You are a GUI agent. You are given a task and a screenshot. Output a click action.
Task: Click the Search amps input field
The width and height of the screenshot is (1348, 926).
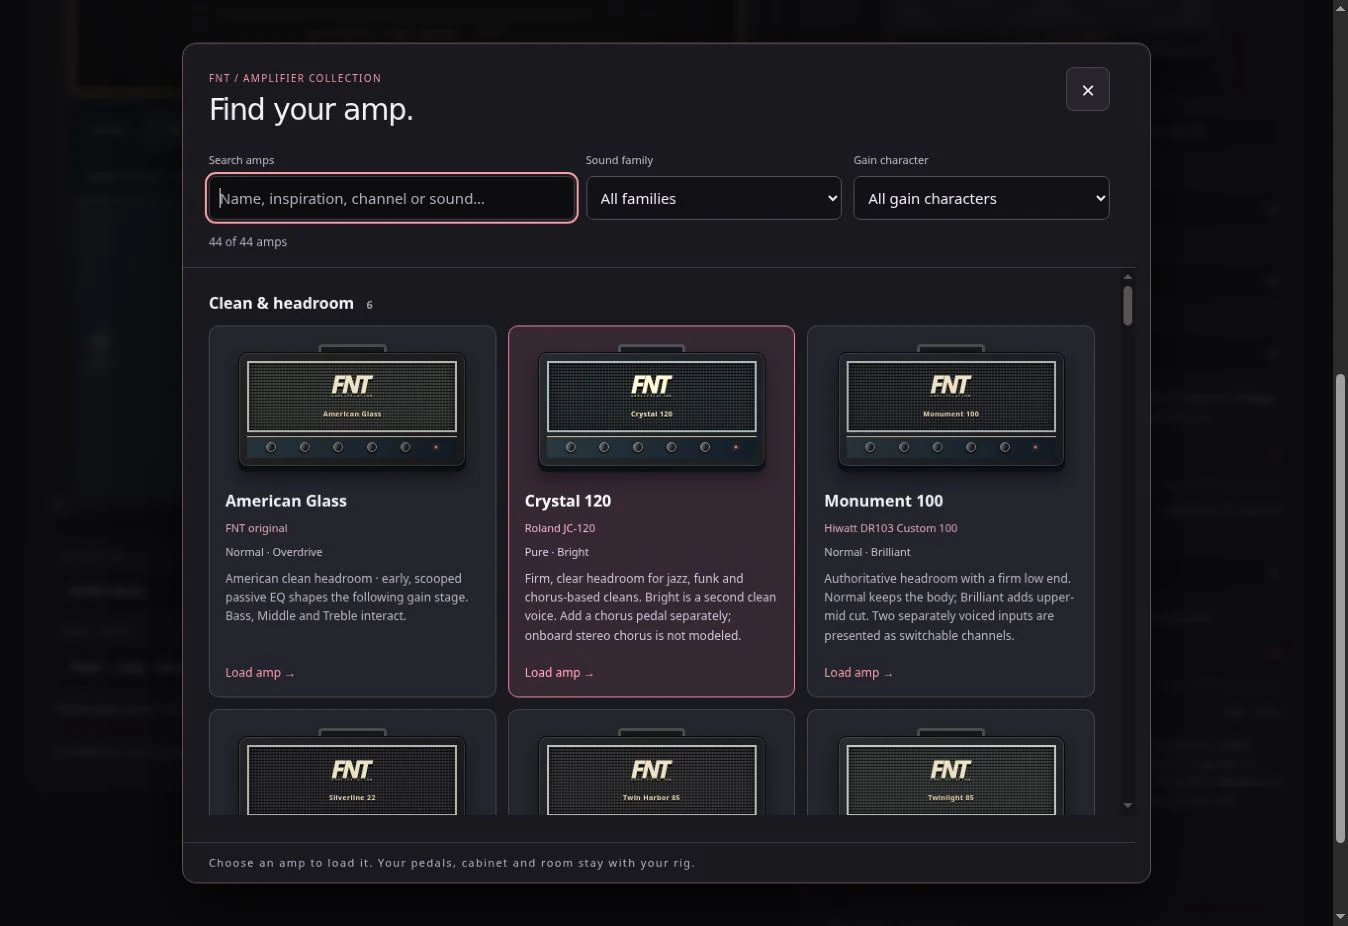click(392, 198)
